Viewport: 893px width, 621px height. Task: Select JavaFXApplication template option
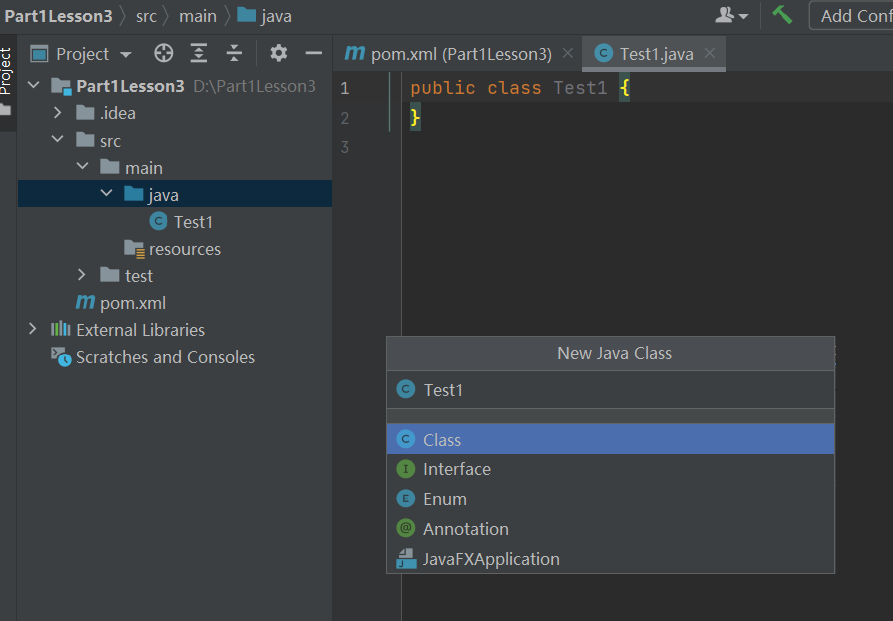coord(491,559)
